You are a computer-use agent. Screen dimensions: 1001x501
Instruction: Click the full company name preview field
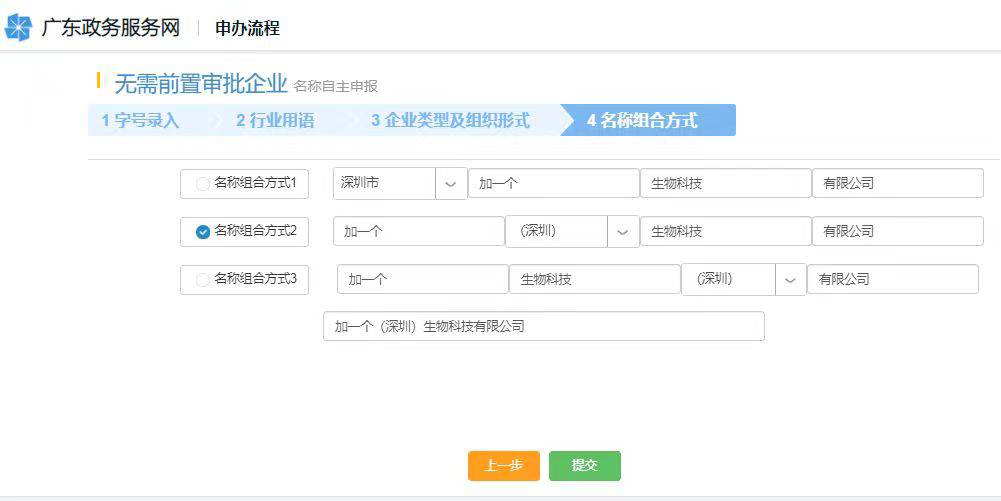click(543, 327)
